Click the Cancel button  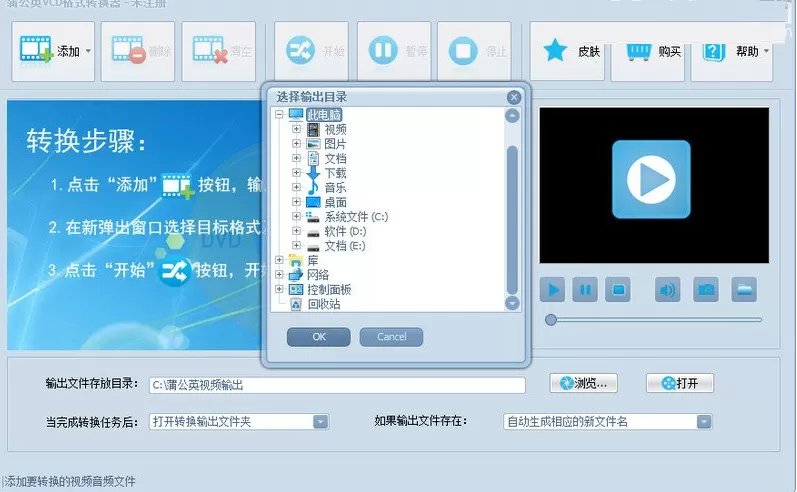click(391, 337)
